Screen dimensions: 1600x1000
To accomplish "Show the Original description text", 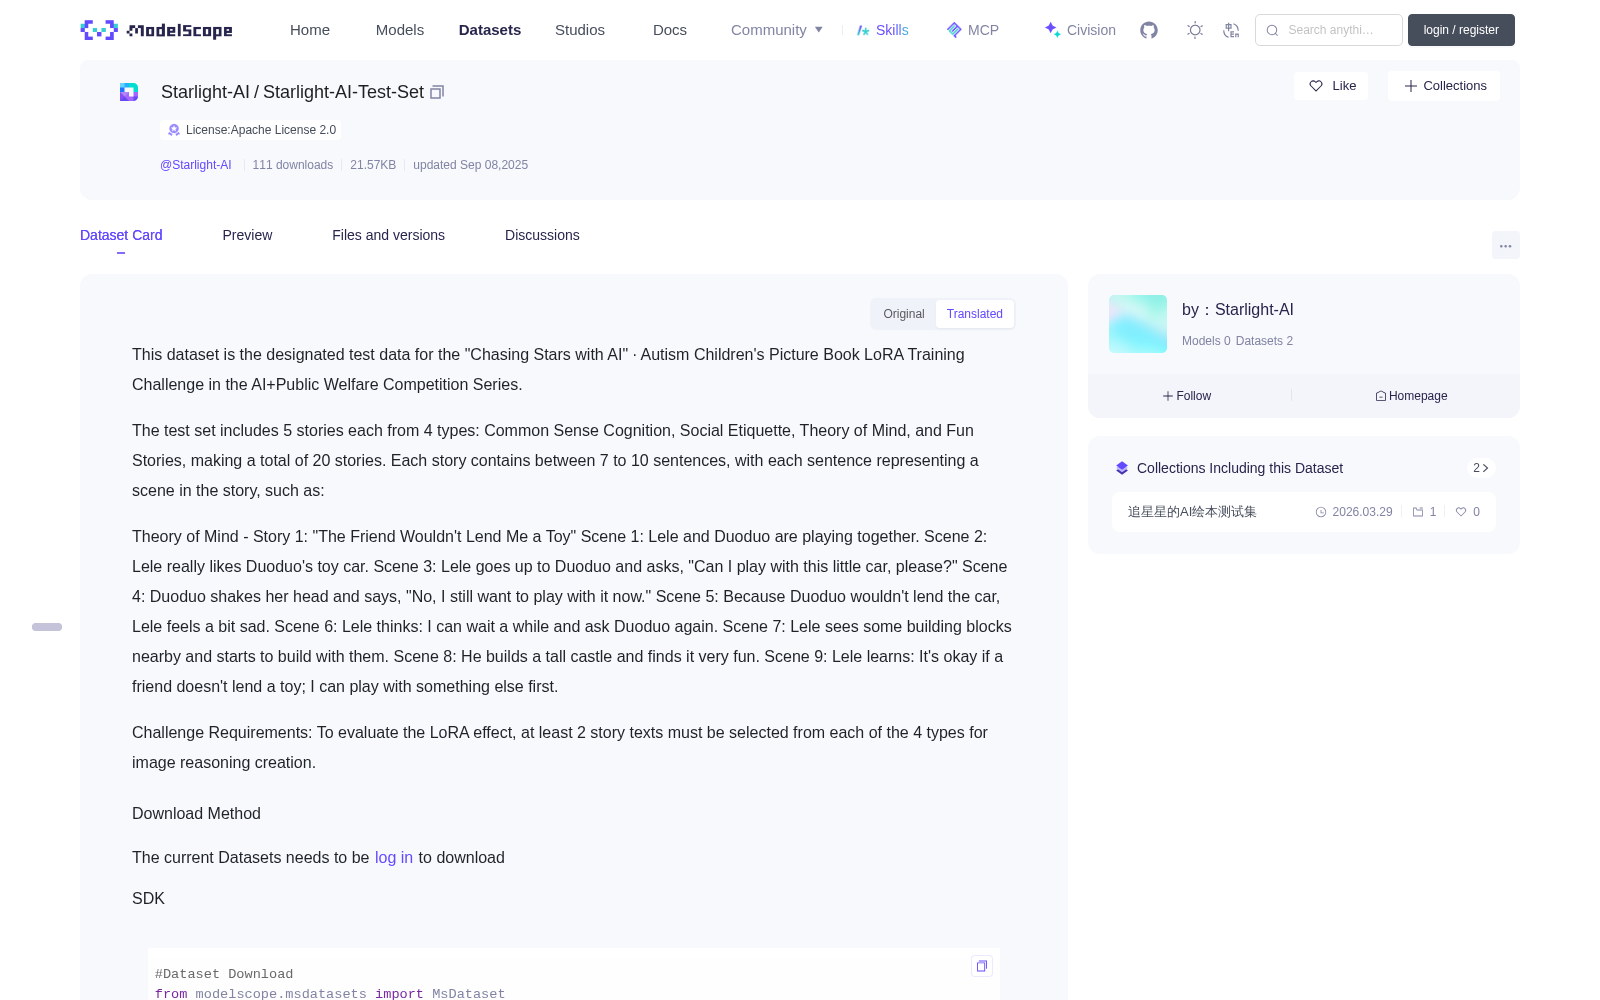I will tap(904, 314).
